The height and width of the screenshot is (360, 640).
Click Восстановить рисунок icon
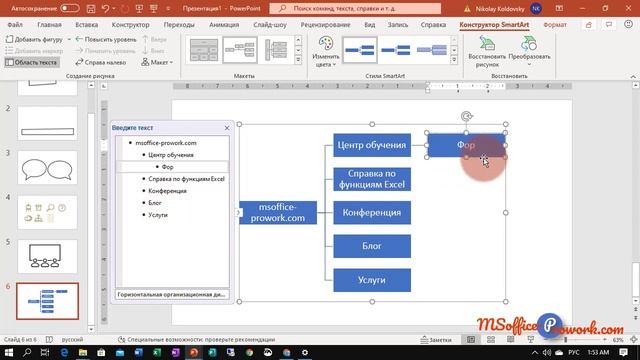point(487,52)
